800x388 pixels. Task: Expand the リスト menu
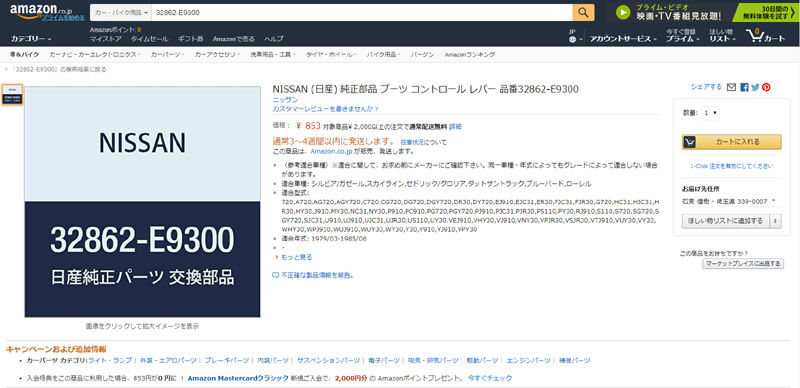[x=722, y=39]
